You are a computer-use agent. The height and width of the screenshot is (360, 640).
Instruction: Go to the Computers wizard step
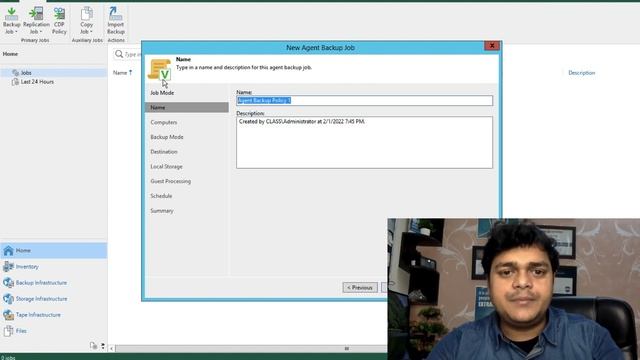point(164,122)
